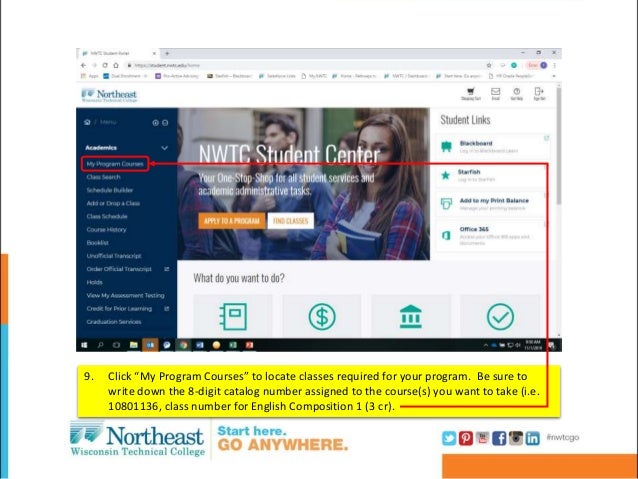The image size is (638, 479).
Task: Click the Pinterest icon in the slide footer
Action: [465, 438]
